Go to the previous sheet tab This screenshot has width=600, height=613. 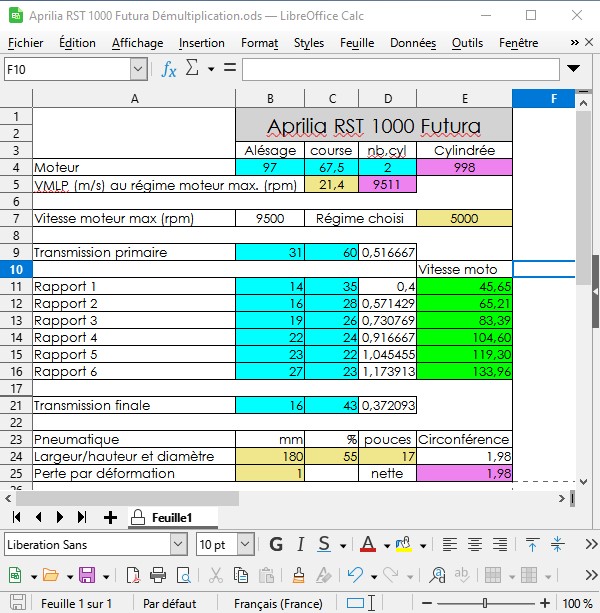tap(38, 517)
